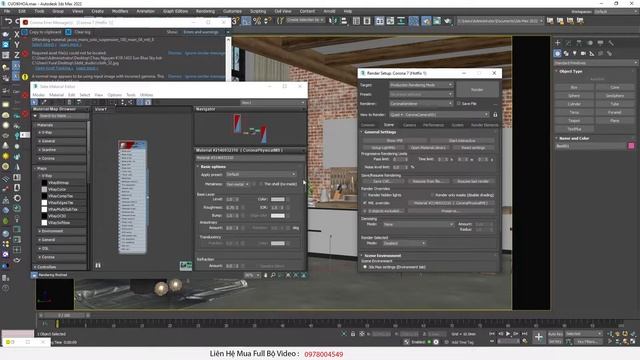Click the Start Interactive button
This screenshot has width=640, height=360.
pyautogui.click(x=462, y=140)
